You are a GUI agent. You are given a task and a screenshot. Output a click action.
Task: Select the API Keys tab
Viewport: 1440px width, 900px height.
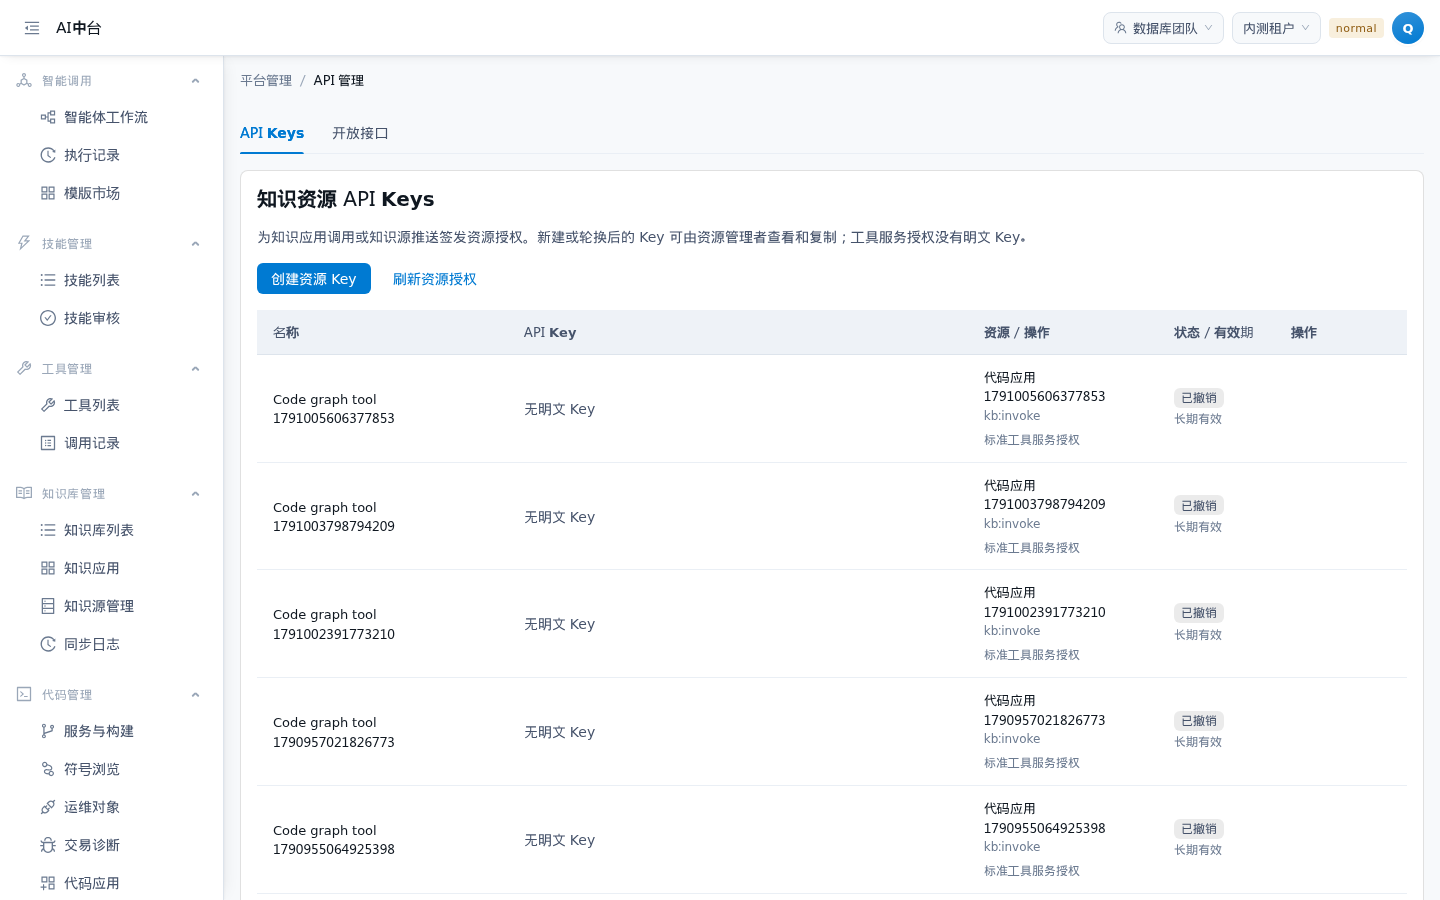tap(272, 133)
